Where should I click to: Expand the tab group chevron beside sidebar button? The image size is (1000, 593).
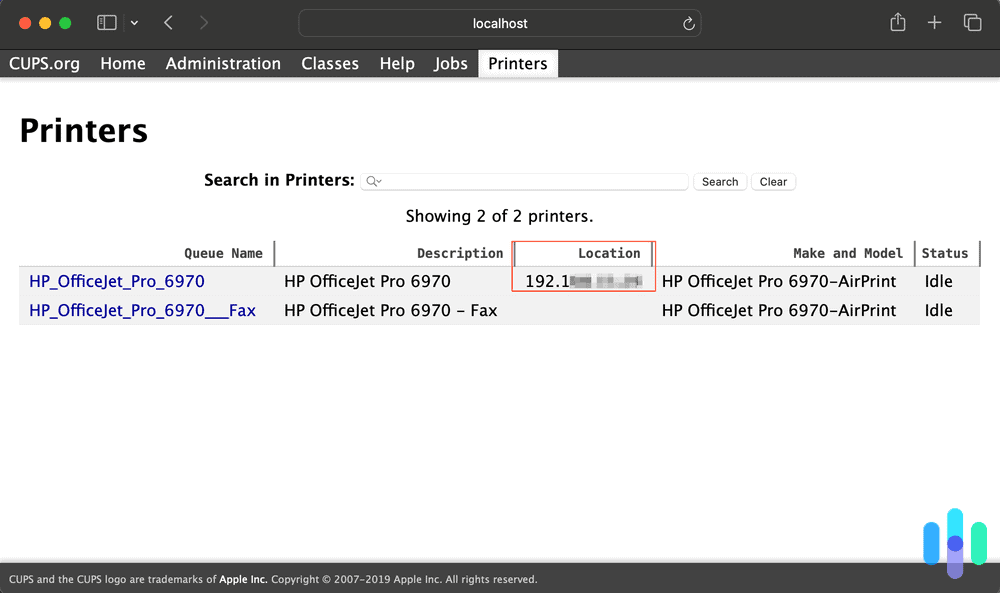[x=133, y=22]
